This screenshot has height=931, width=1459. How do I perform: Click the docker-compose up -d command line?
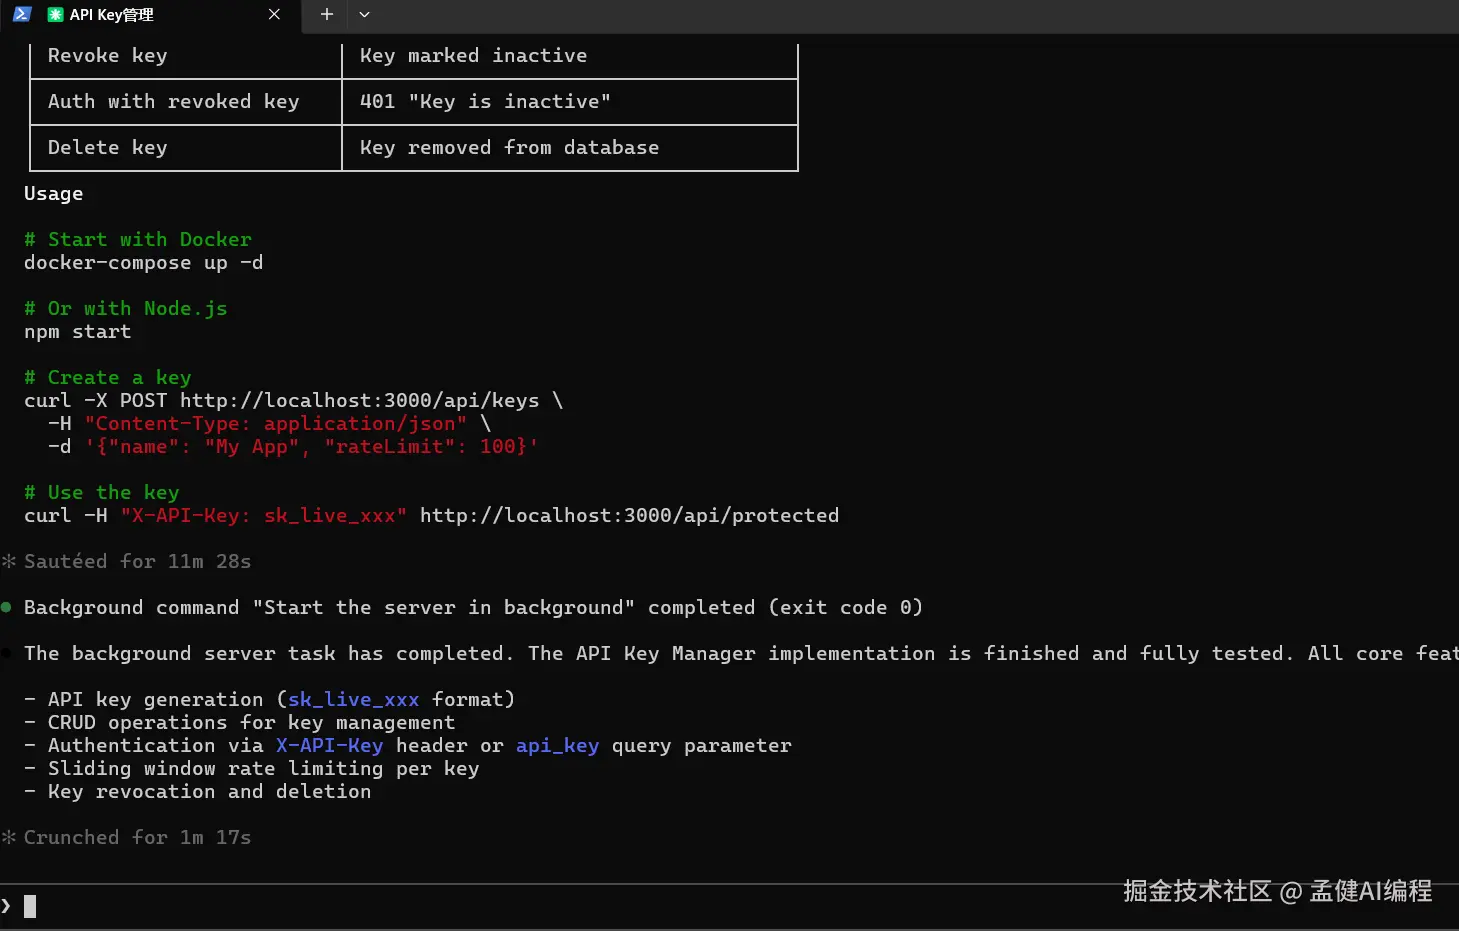[143, 262]
